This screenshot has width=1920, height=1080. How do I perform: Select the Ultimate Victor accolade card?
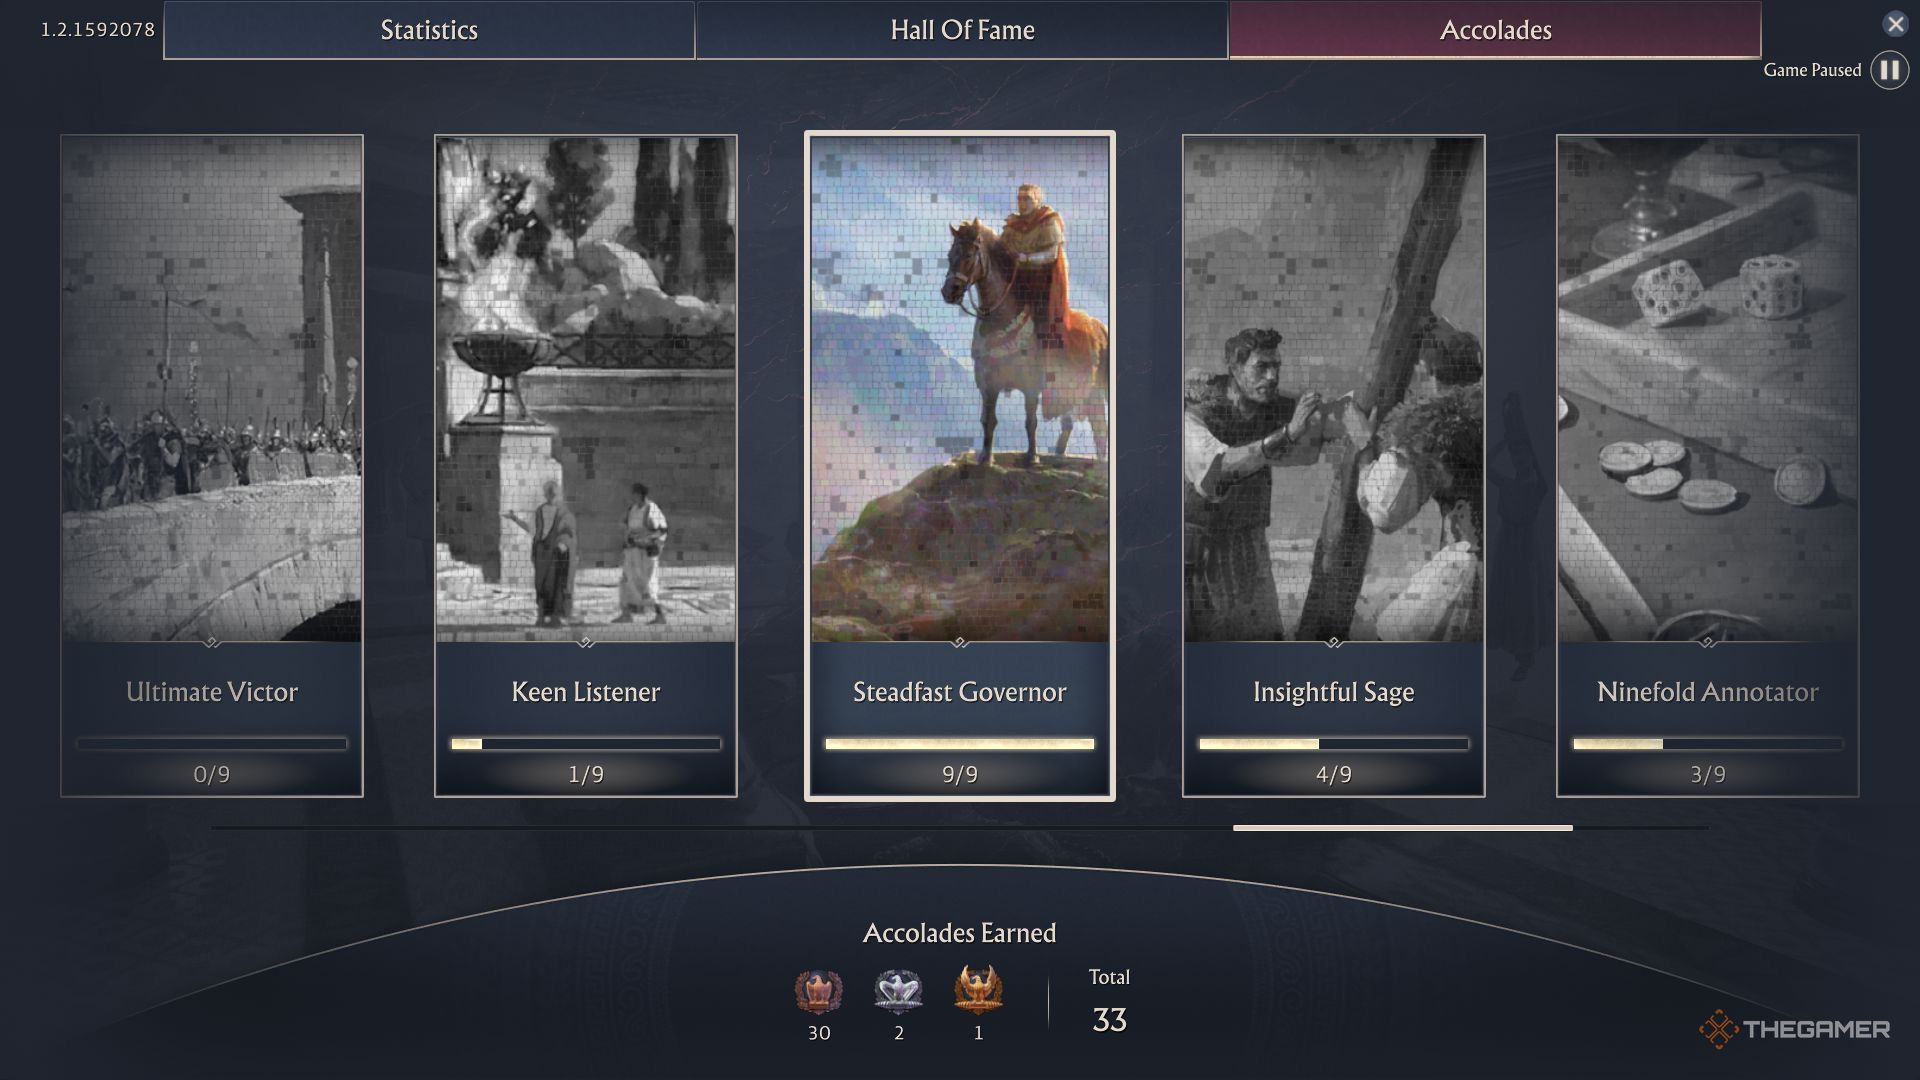[x=212, y=466]
